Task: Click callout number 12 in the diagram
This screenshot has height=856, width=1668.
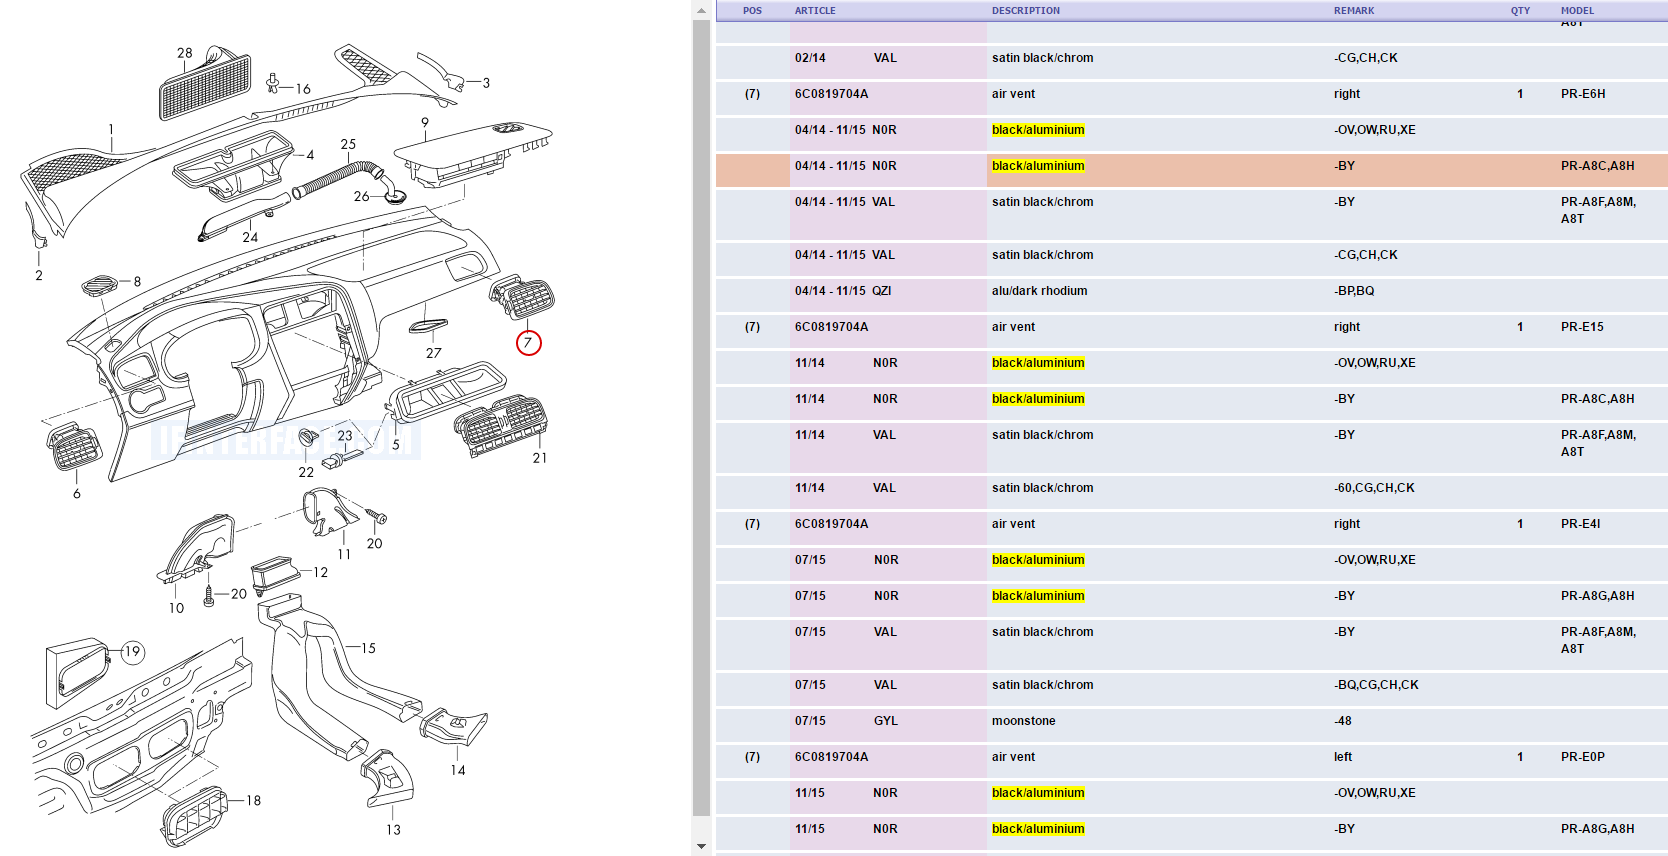Action: 320,573
